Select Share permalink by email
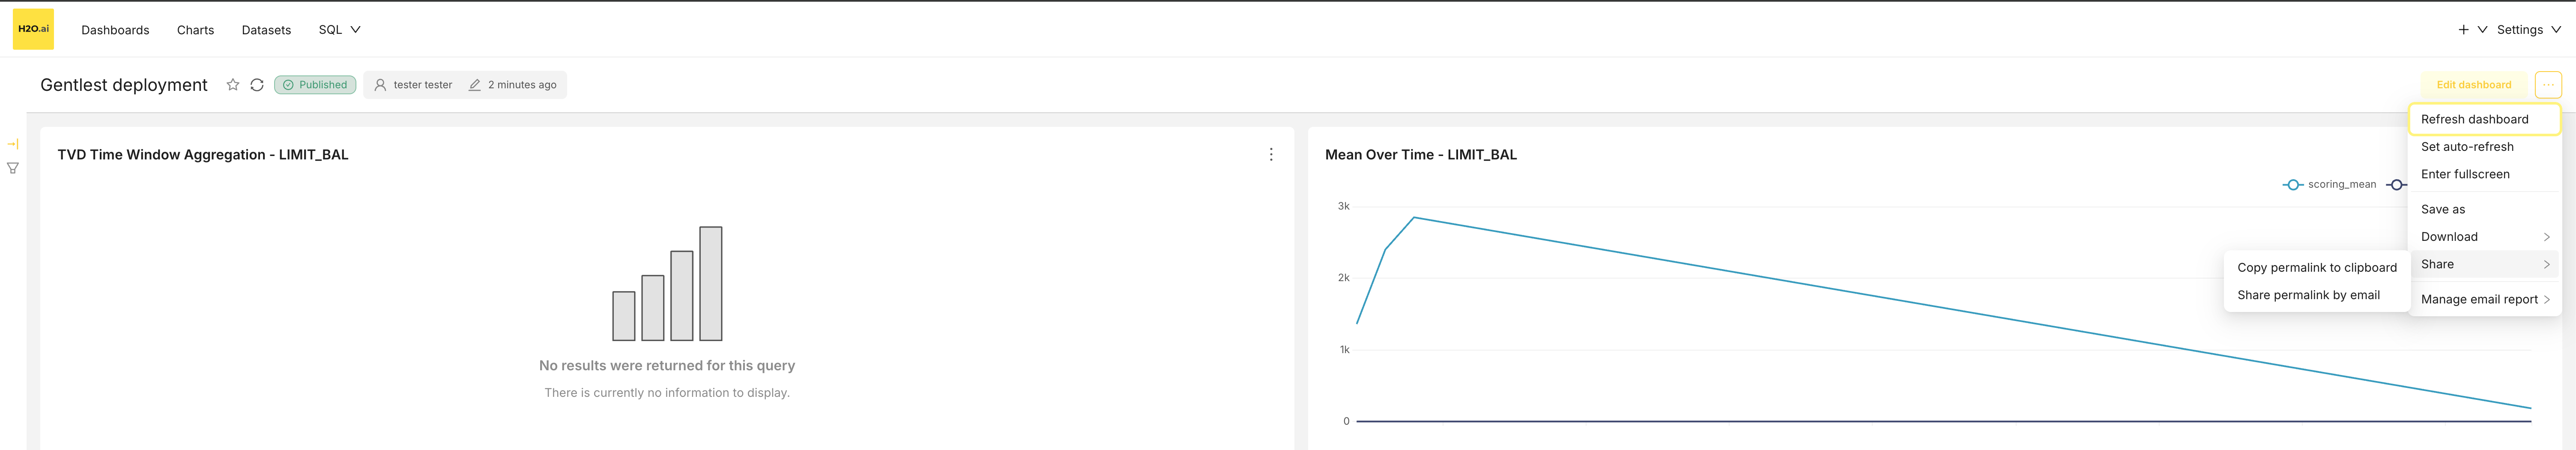The image size is (2576, 450). point(2316,295)
